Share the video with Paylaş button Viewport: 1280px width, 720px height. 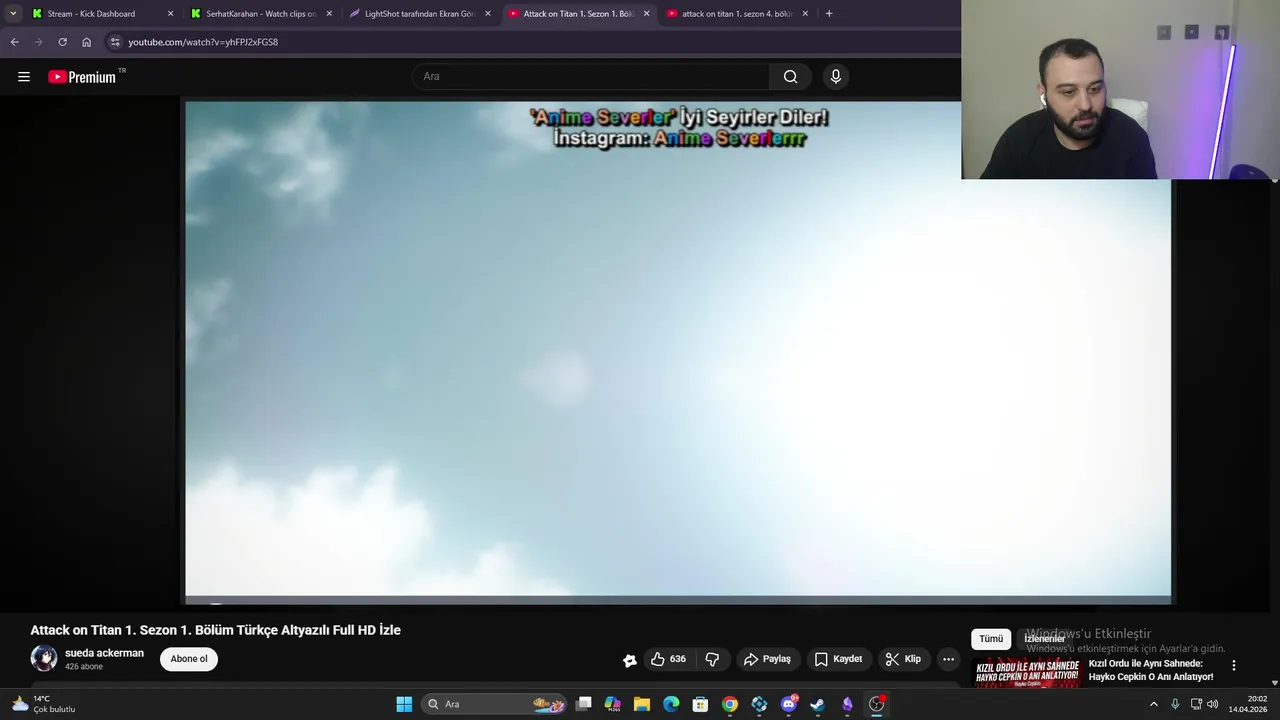point(767,659)
